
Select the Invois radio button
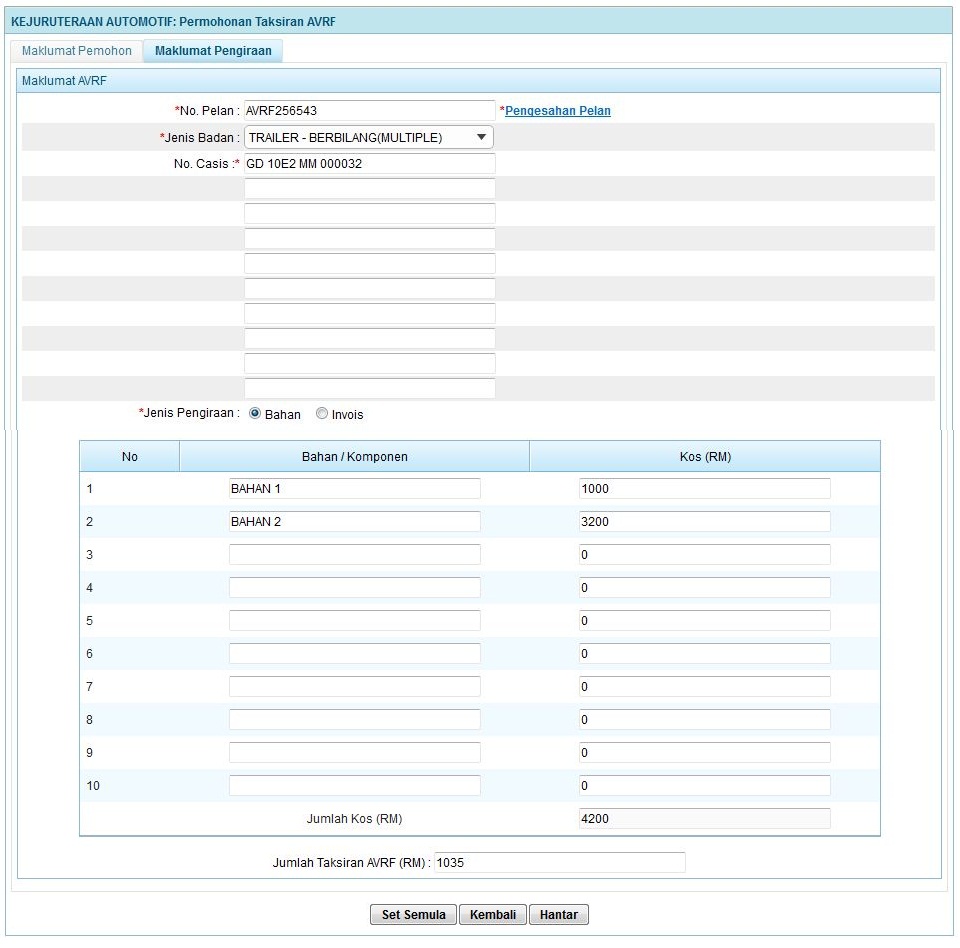coord(321,413)
